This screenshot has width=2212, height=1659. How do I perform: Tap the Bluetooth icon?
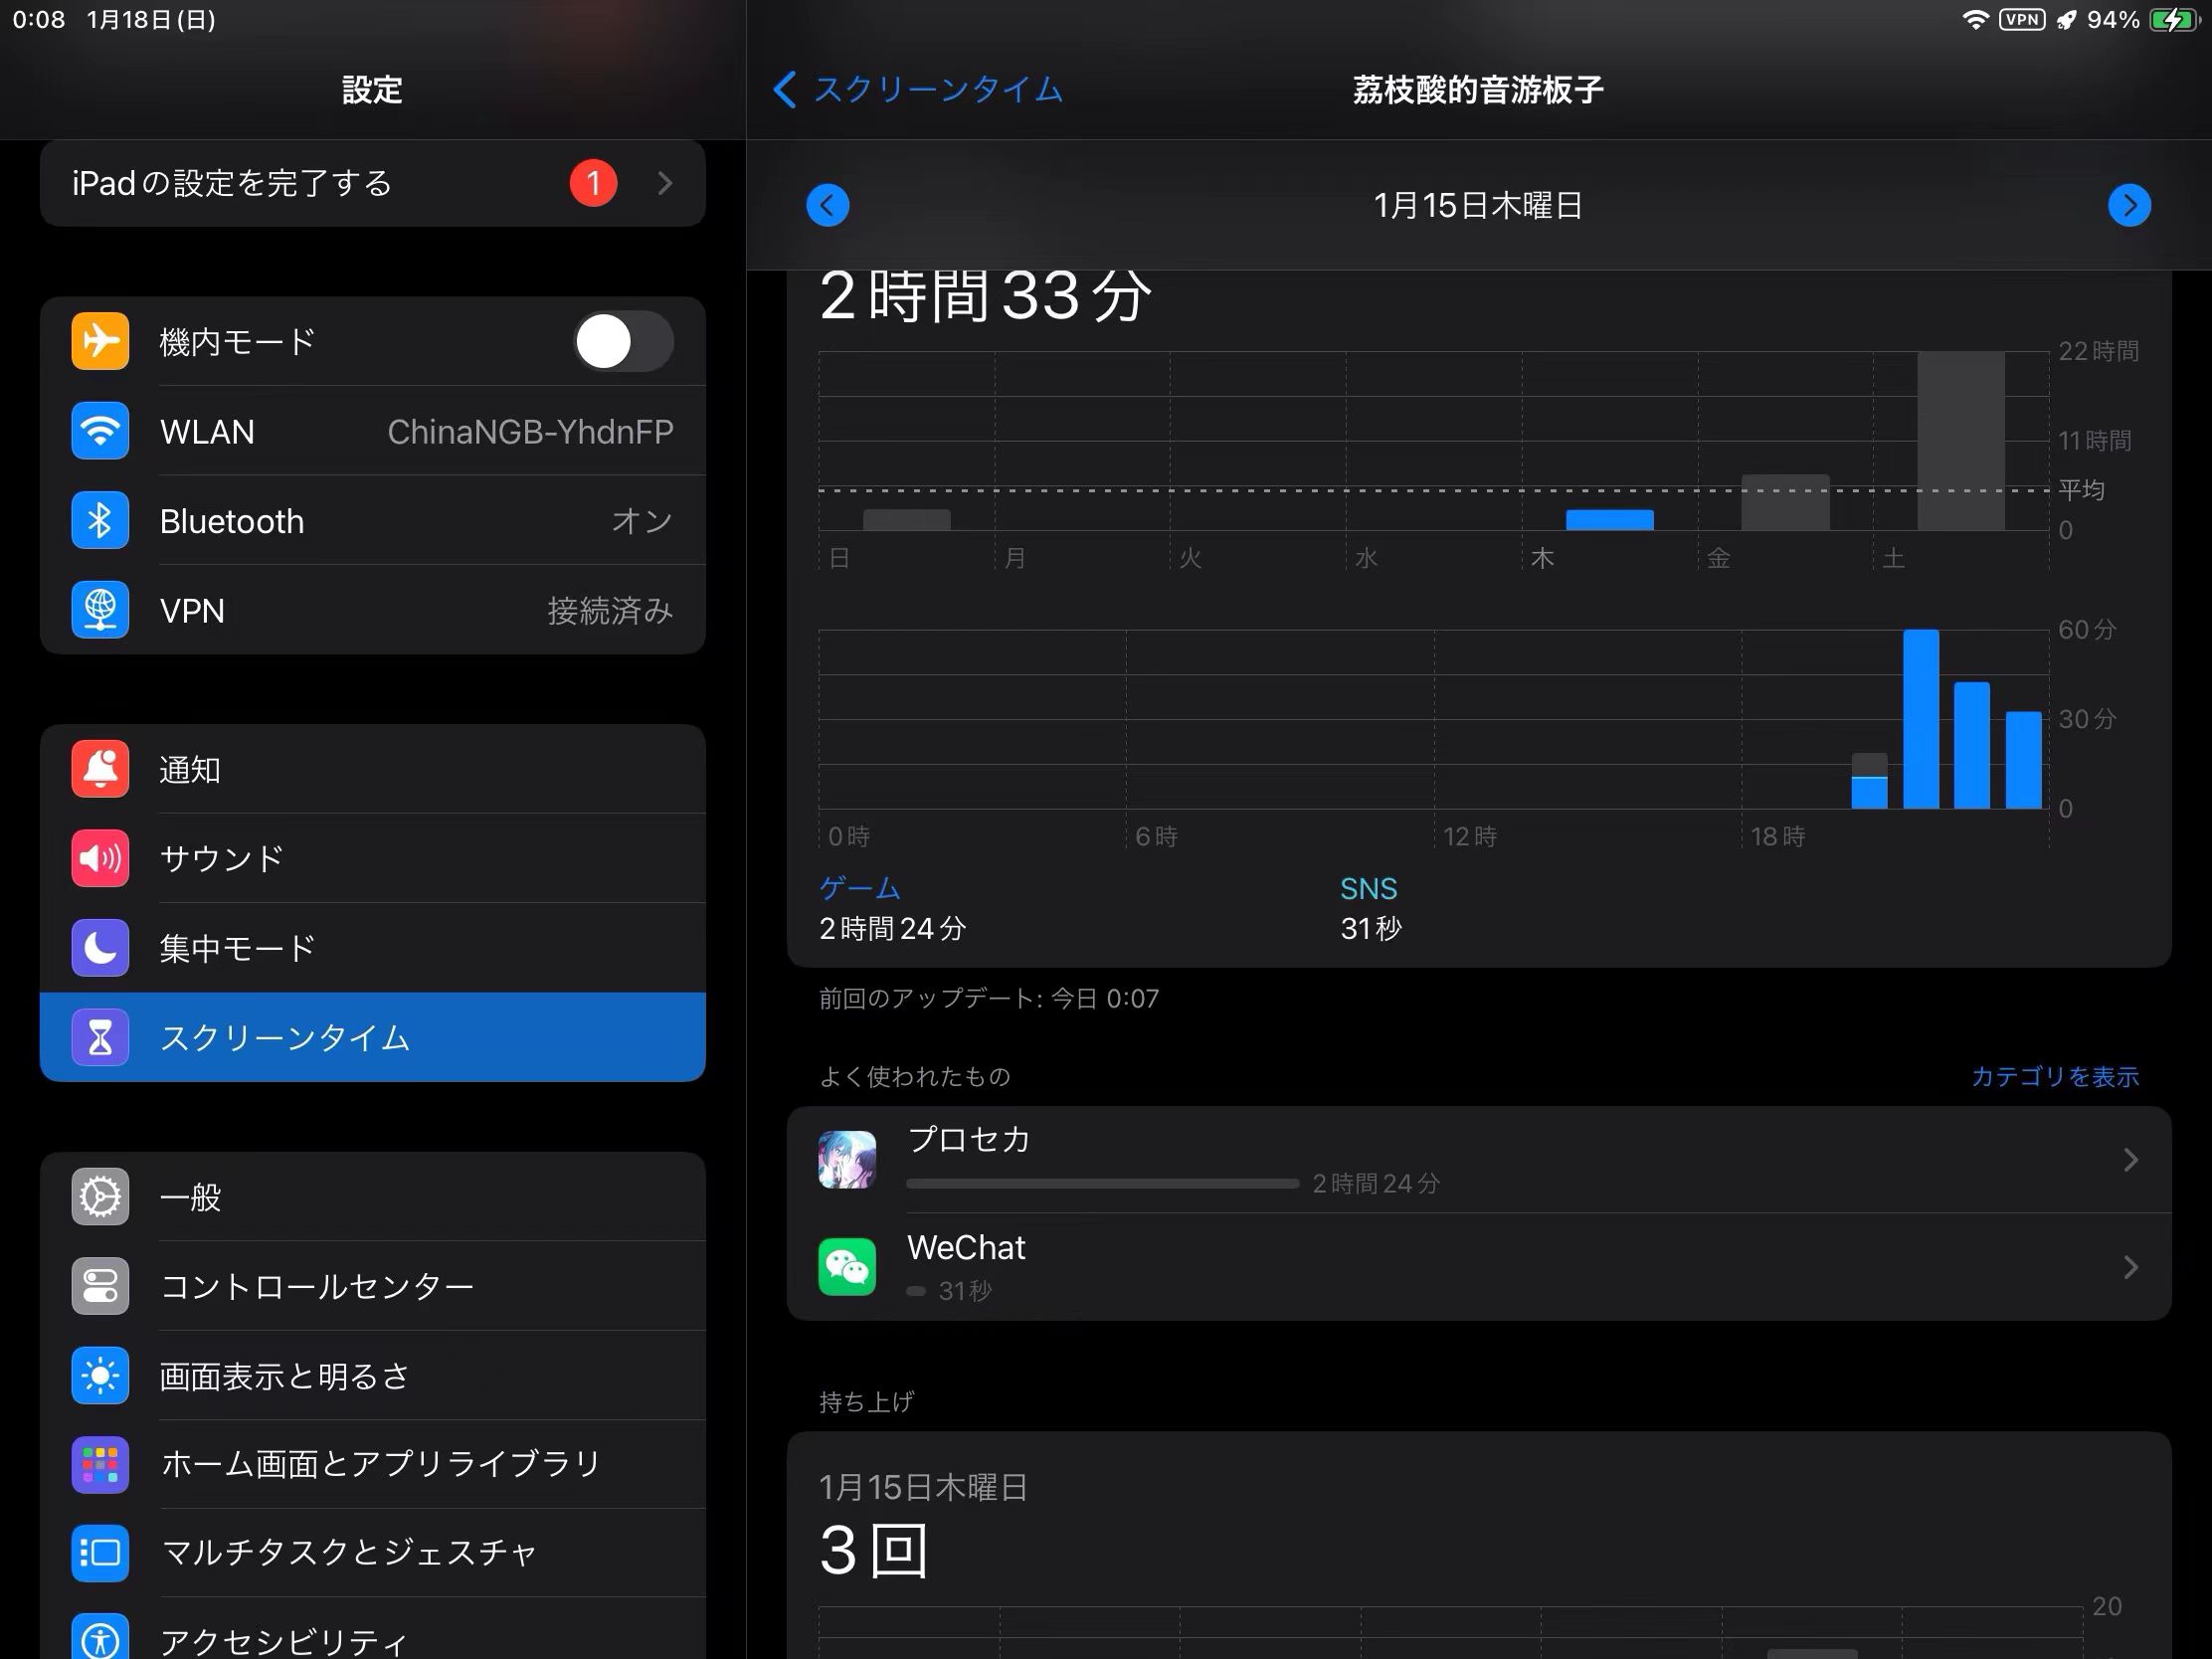100,520
